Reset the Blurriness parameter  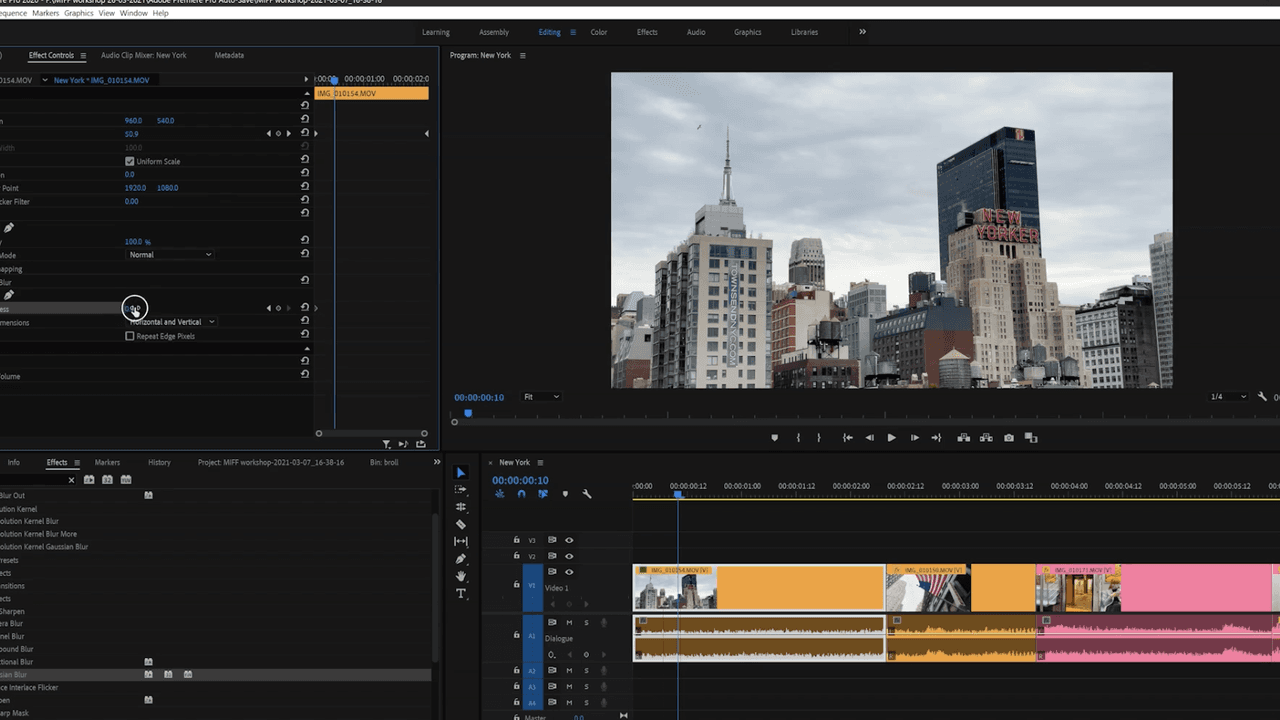[x=305, y=308]
